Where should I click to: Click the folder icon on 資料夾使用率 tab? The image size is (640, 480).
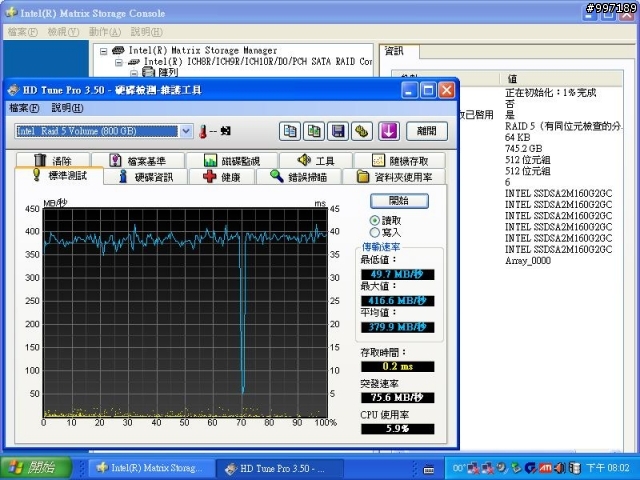pos(363,177)
